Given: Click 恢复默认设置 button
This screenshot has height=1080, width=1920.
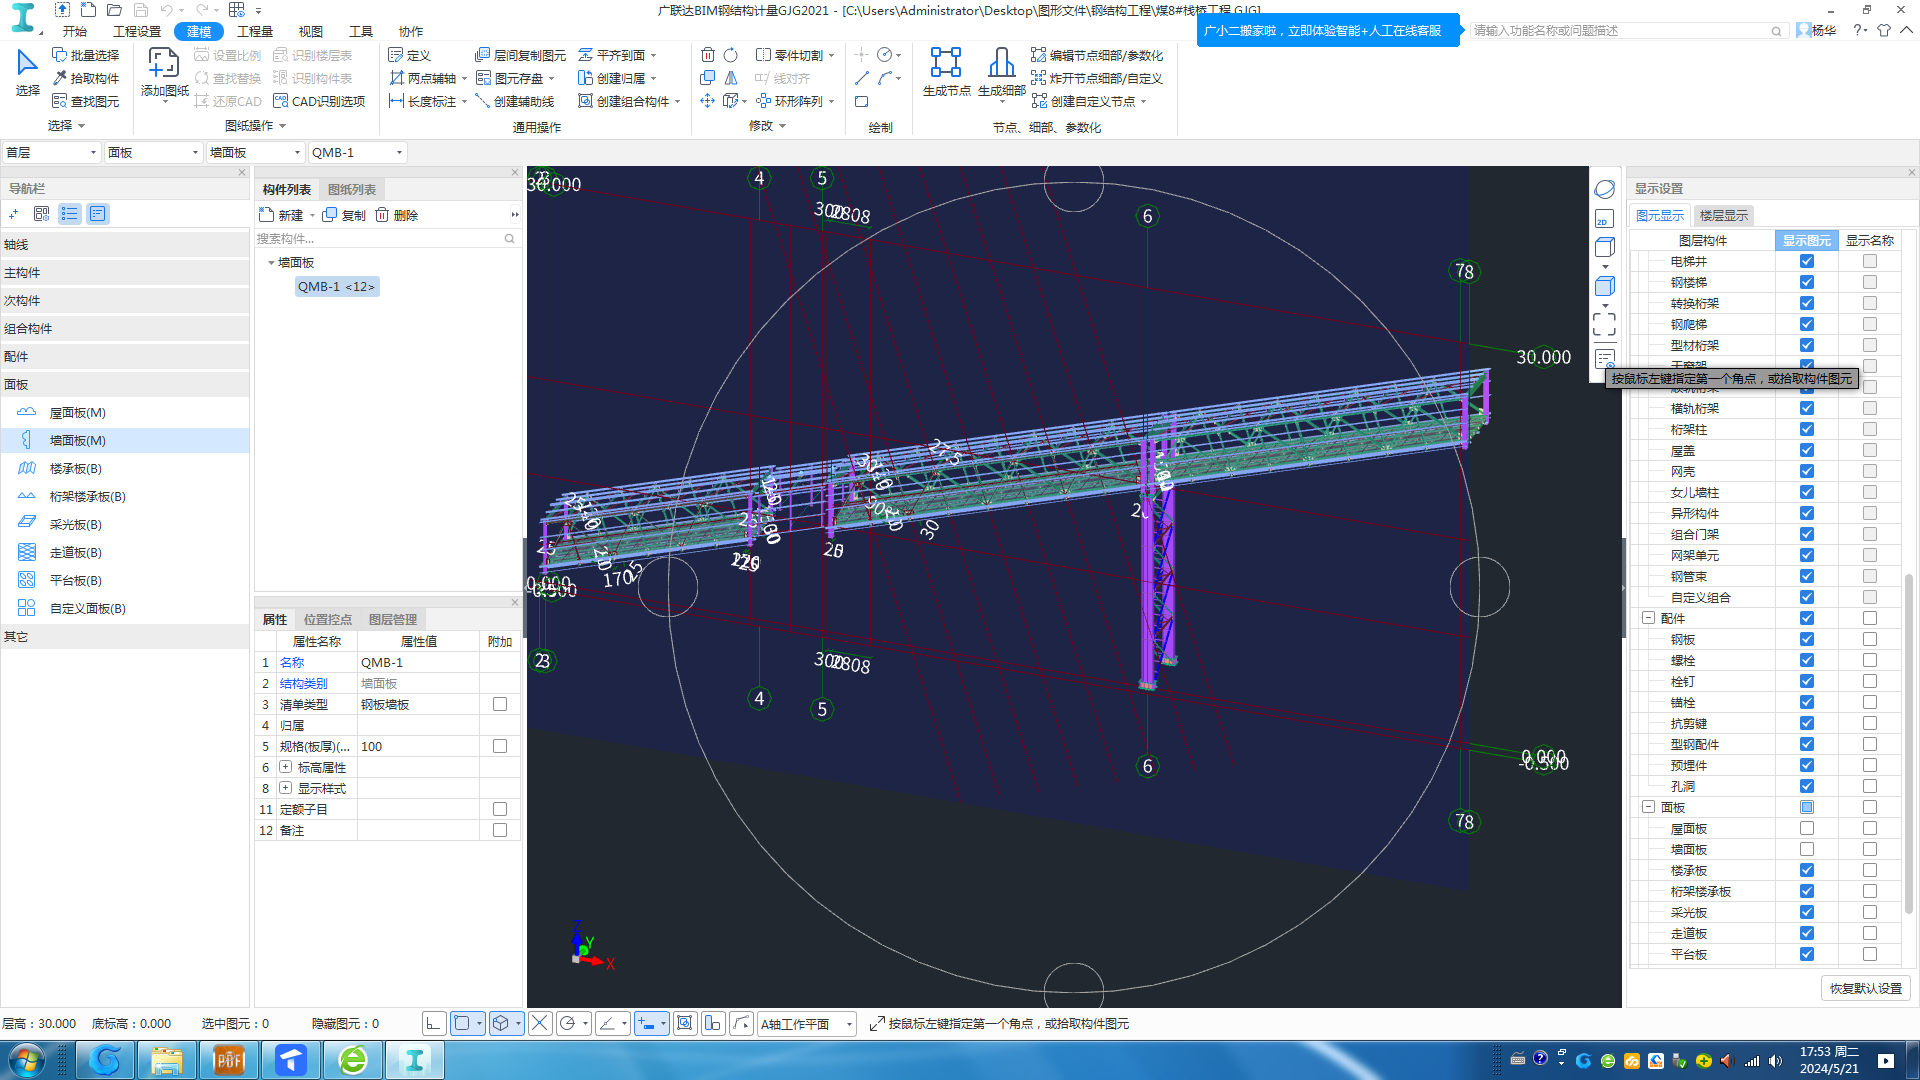Looking at the screenshot, I should [1865, 988].
